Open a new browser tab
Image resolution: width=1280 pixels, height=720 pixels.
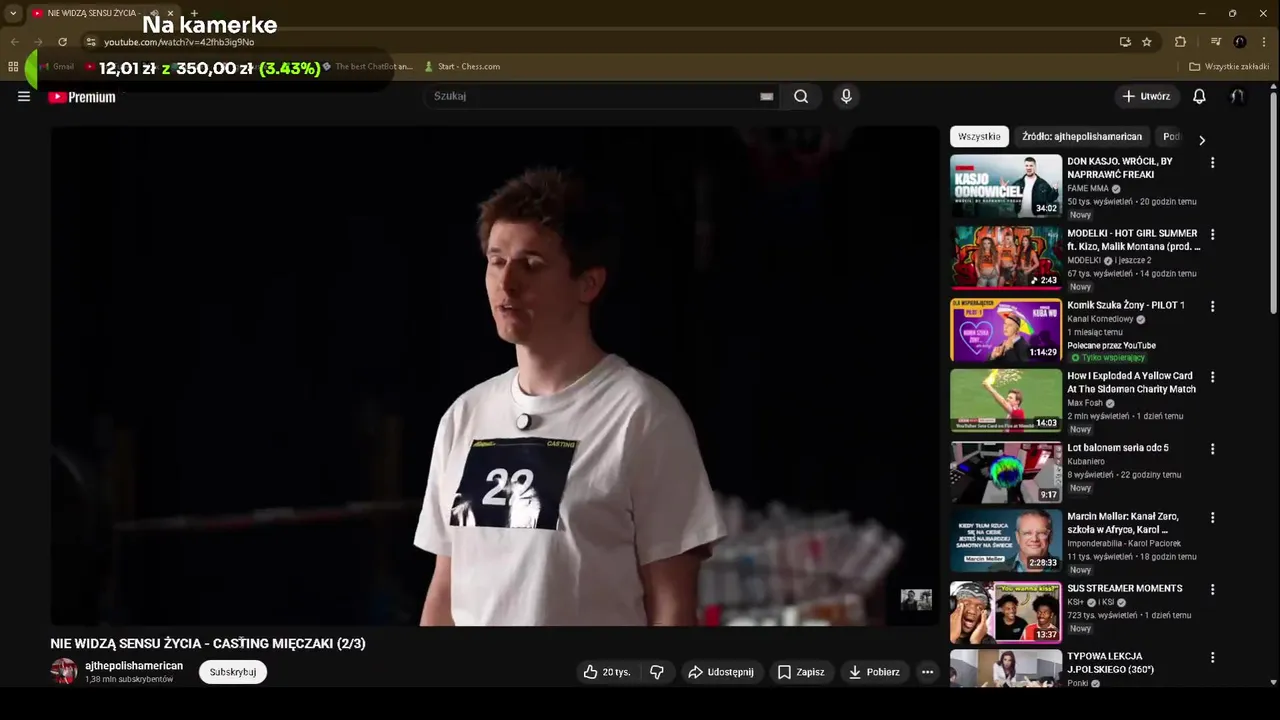click(x=194, y=13)
